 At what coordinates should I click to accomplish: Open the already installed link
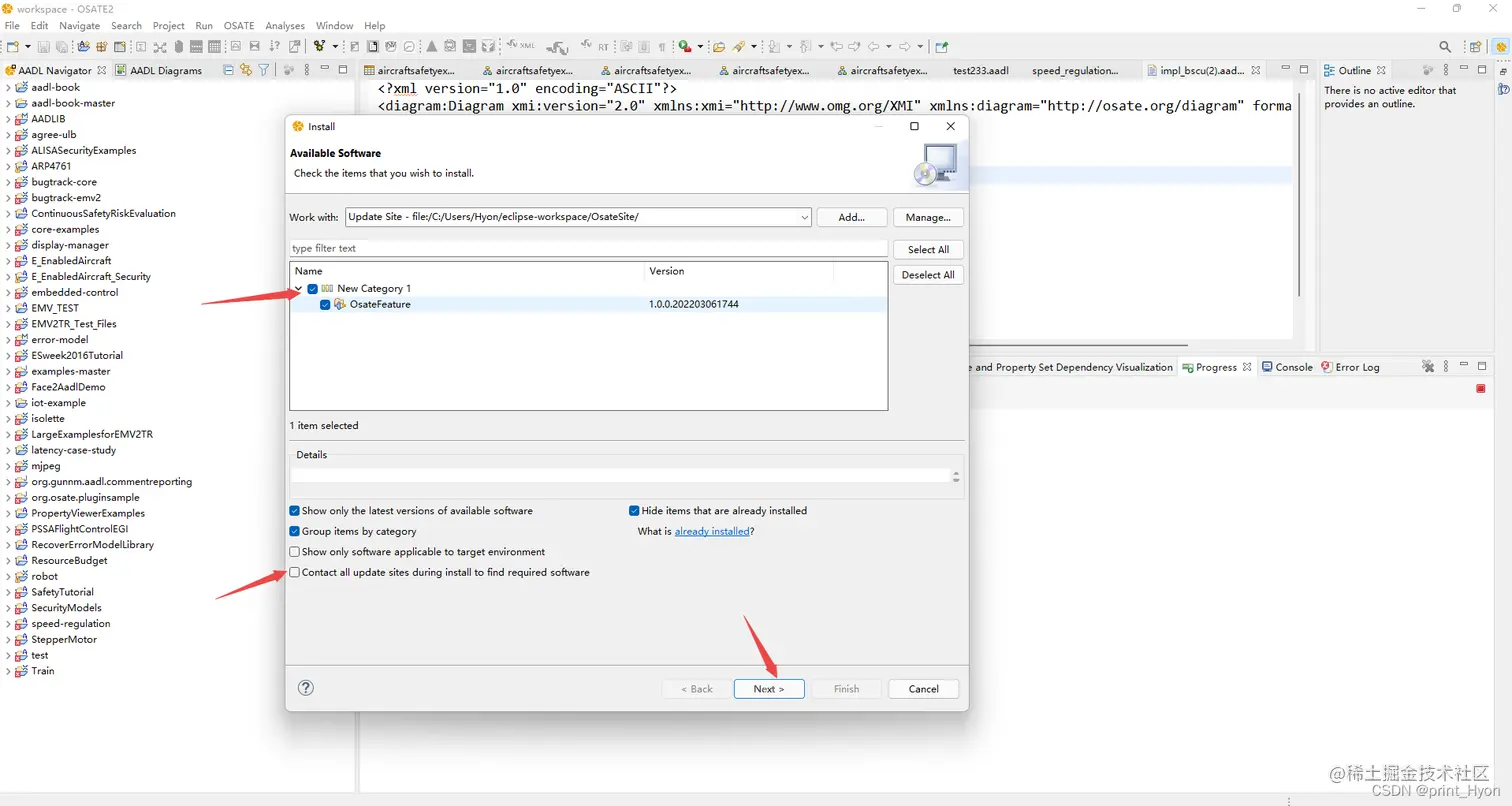[x=712, y=531]
